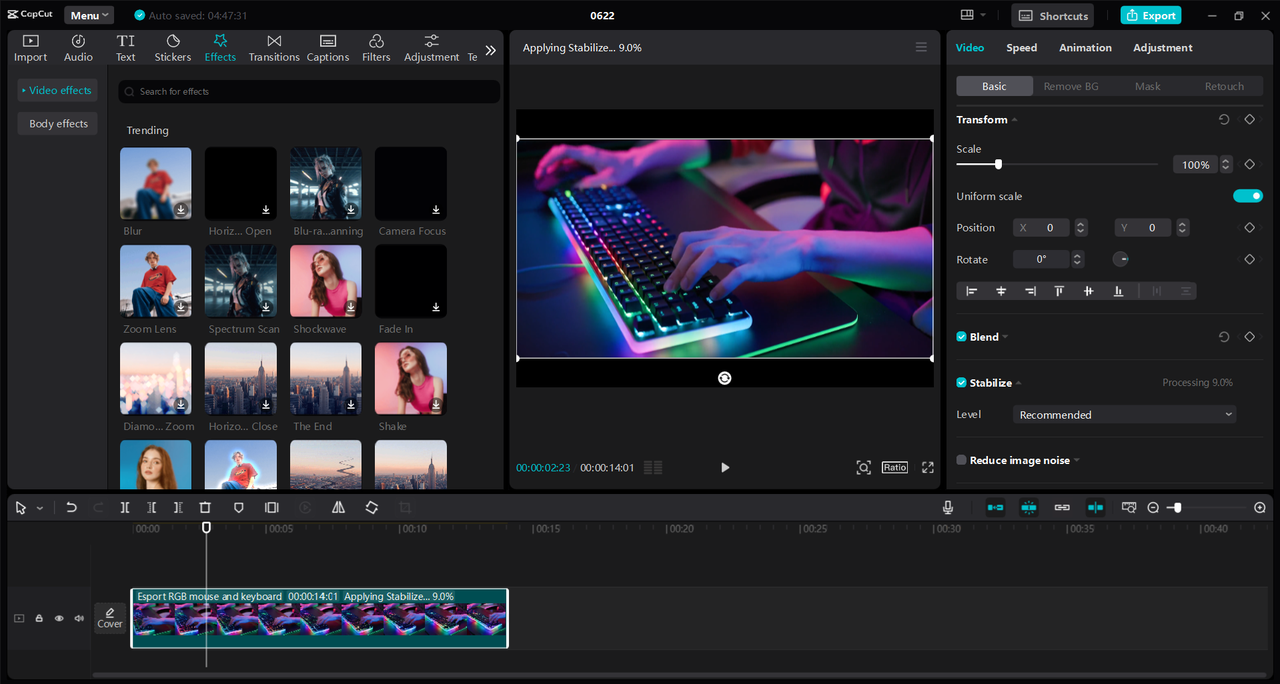The image size is (1280, 684).
Task: Toggle clip linkage chain icon
Action: (x=1062, y=508)
